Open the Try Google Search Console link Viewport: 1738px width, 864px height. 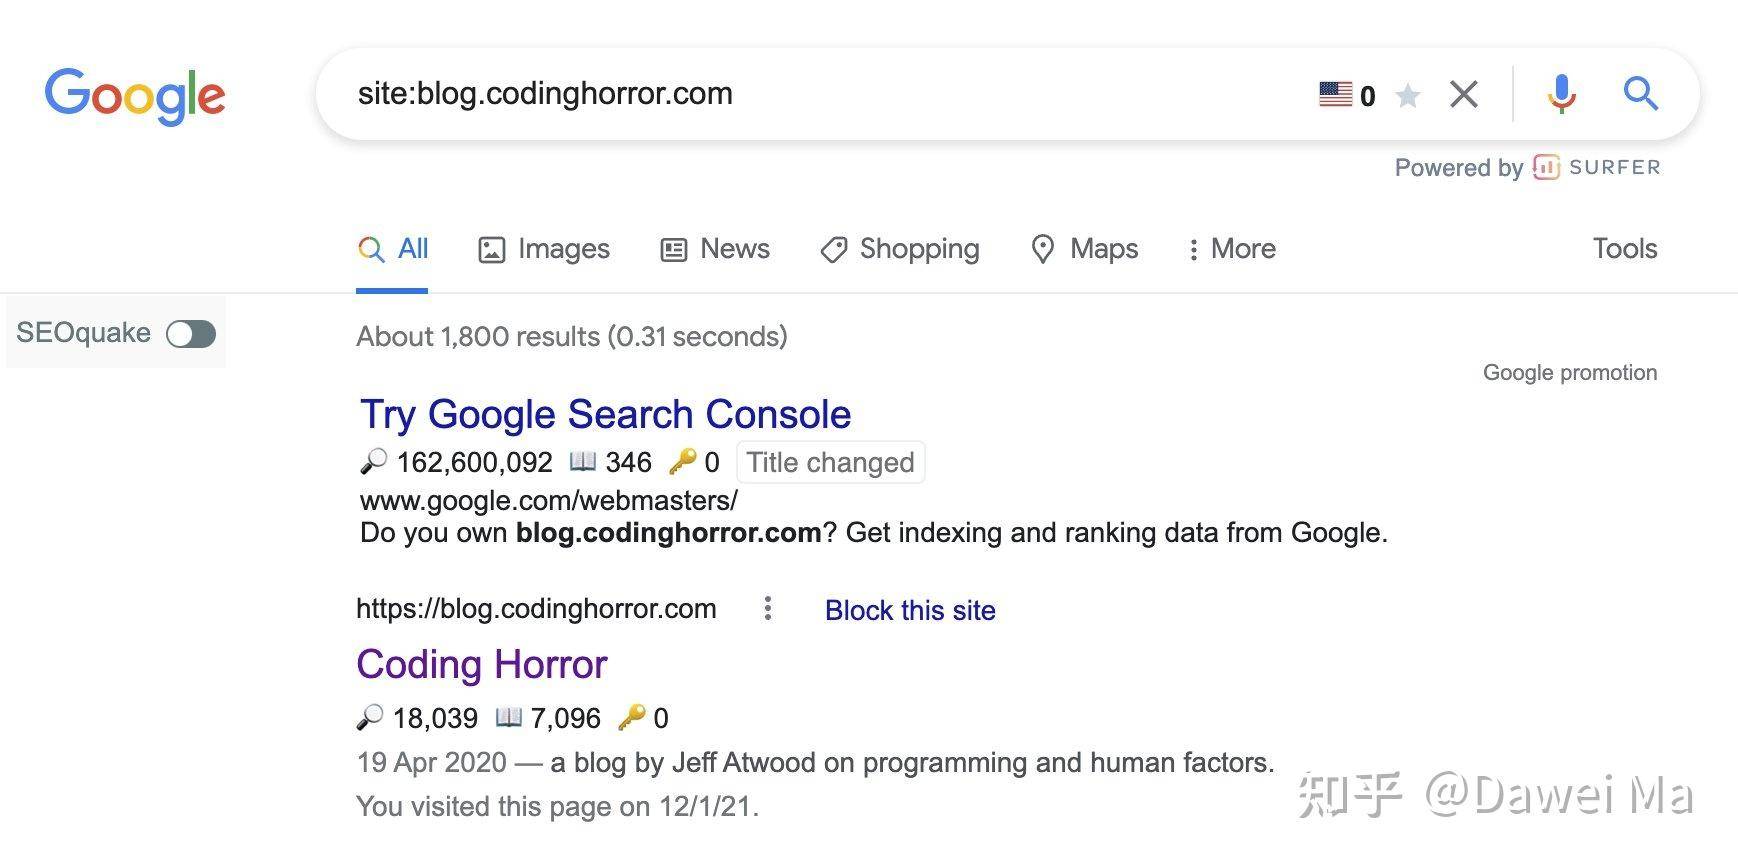coord(606,414)
